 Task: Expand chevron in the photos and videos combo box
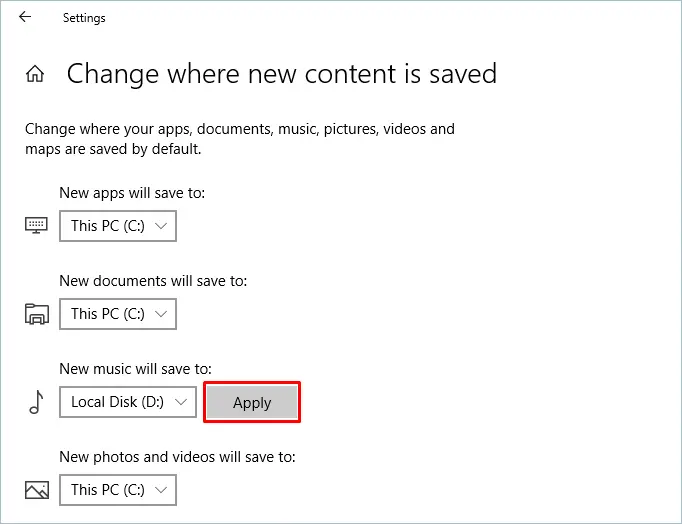pos(161,490)
